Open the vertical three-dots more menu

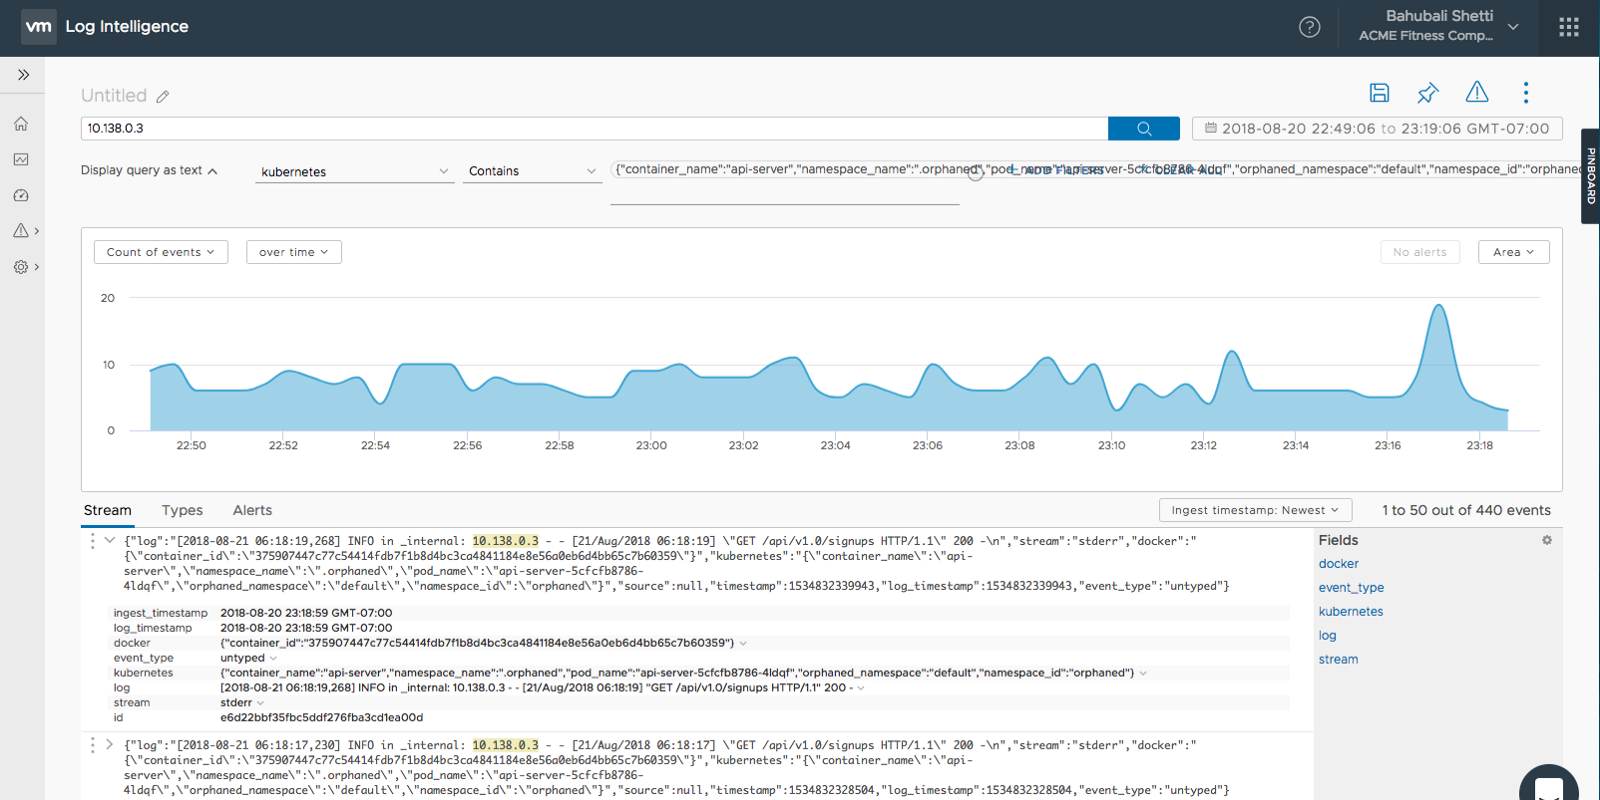pyautogui.click(x=1526, y=93)
